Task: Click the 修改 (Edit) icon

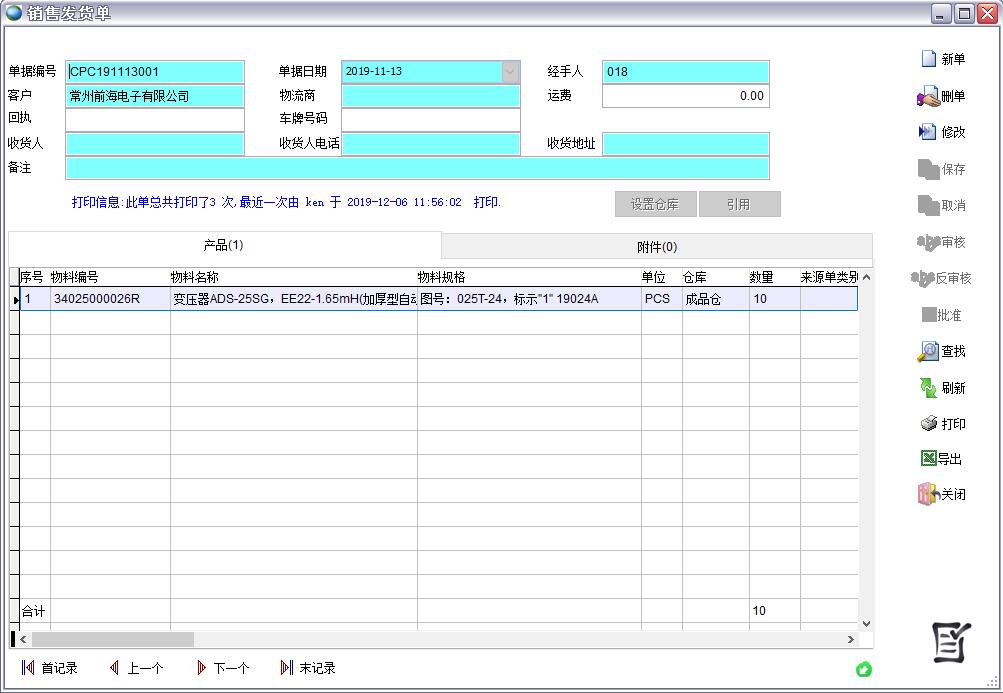Action: [927, 132]
